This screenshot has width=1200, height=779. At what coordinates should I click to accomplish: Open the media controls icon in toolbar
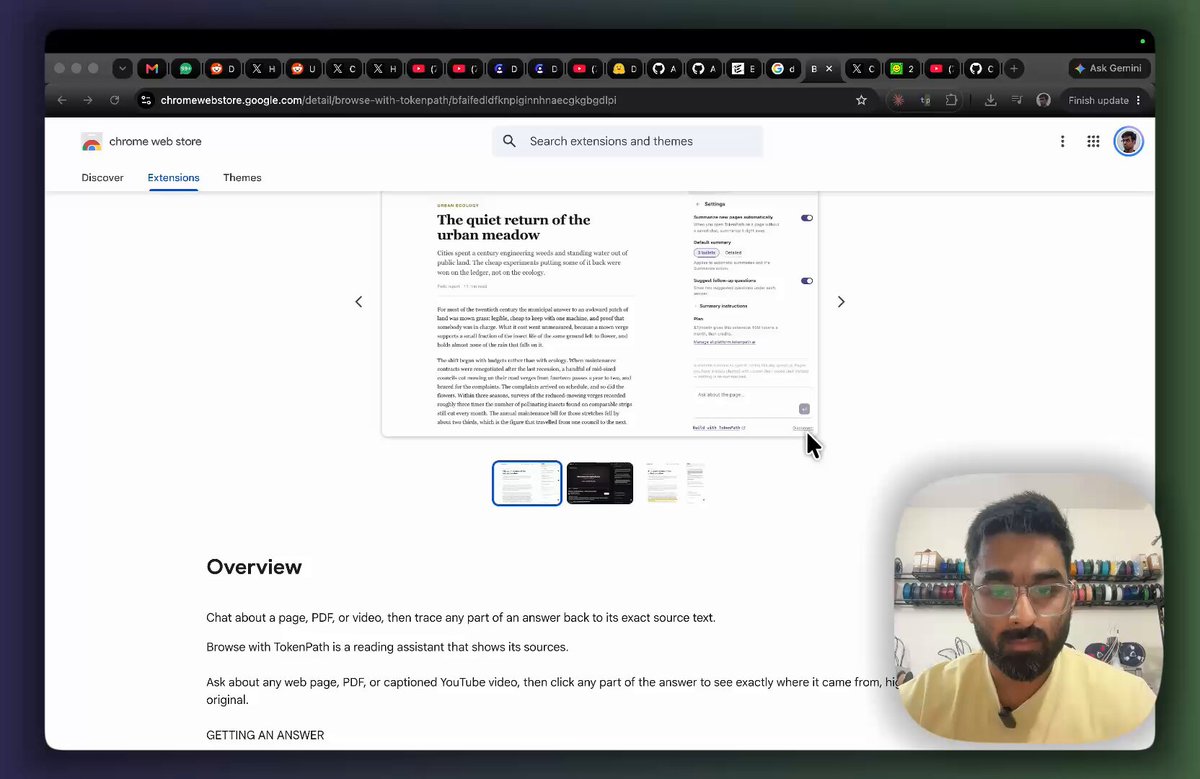coord(1017,100)
